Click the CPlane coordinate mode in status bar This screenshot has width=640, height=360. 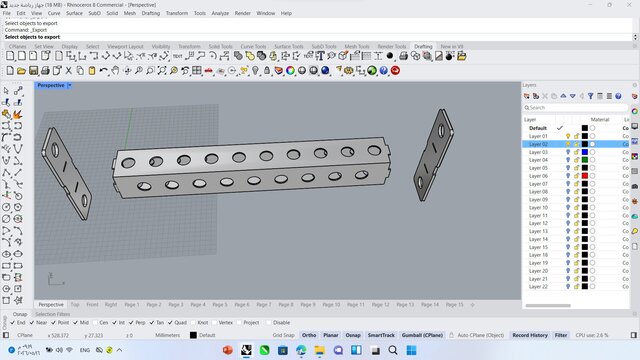pyautogui.click(x=25, y=335)
